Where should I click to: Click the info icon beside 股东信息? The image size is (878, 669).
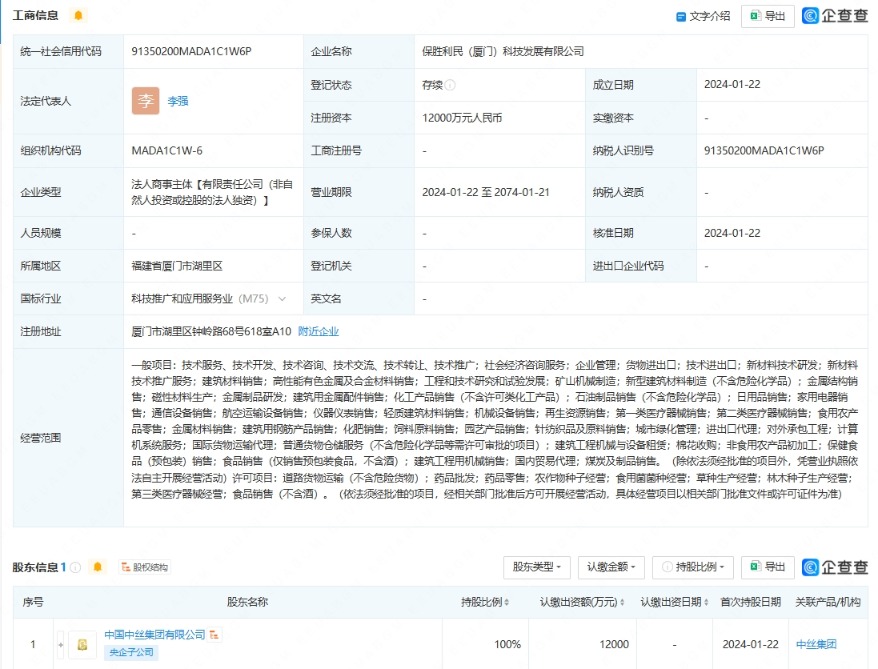[76, 567]
